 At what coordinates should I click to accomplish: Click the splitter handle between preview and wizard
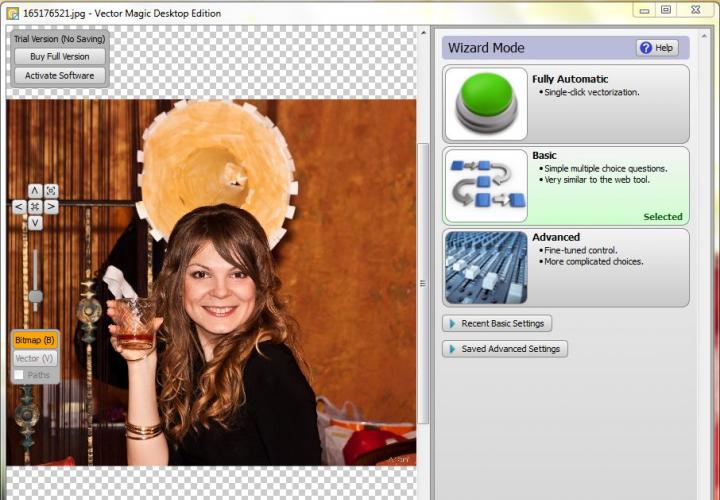(430, 282)
